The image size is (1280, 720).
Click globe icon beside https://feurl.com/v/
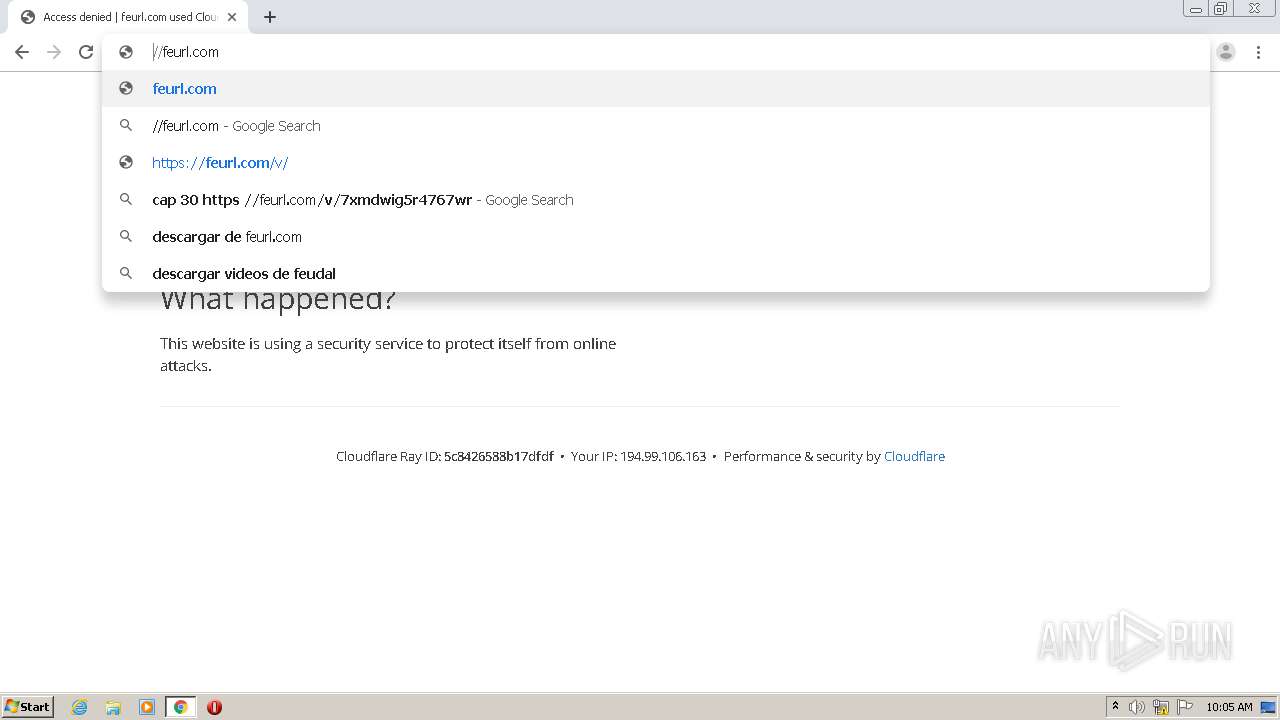(126, 162)
